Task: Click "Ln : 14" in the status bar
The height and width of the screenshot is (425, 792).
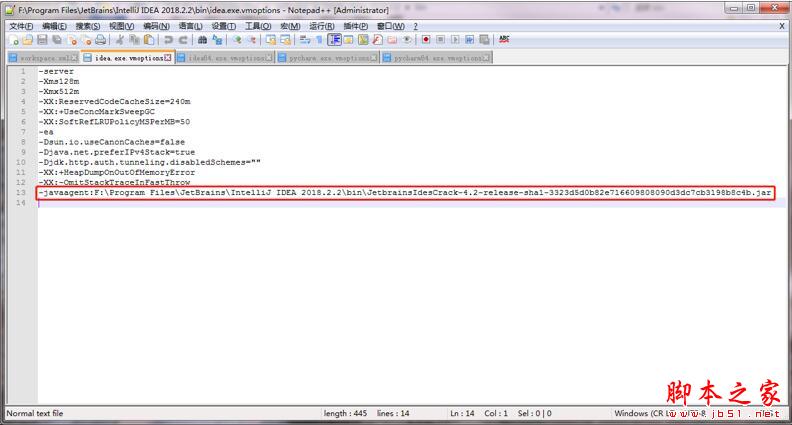Action: coord(462,413)
